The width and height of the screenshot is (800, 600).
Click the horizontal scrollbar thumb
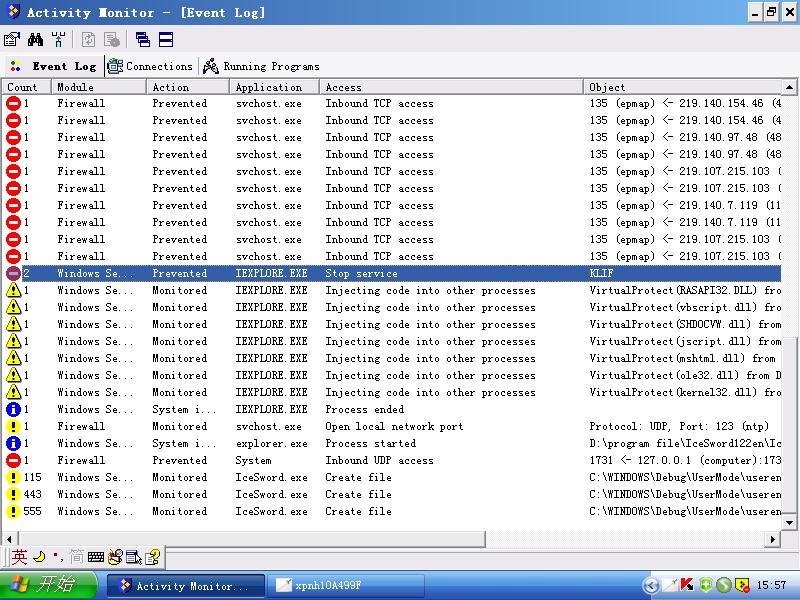252,539
